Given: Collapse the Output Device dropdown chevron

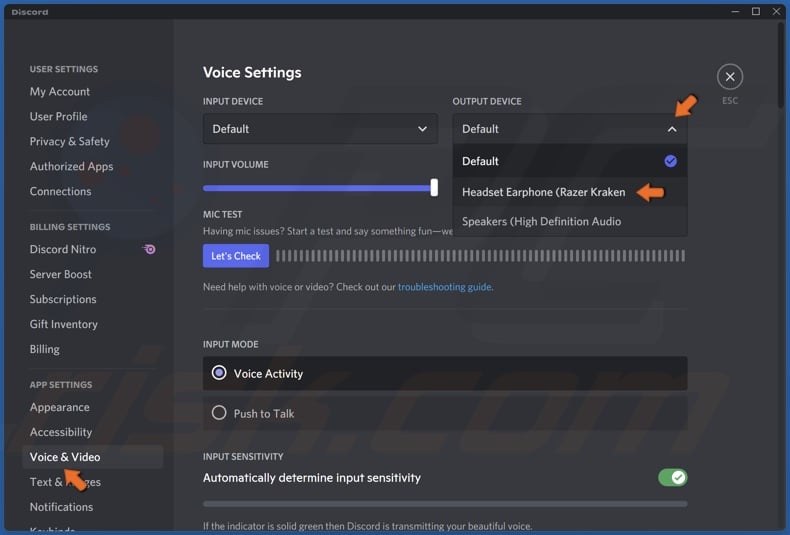Looking at the screenshot, I should pyautogui.click(x=672, y=129).
